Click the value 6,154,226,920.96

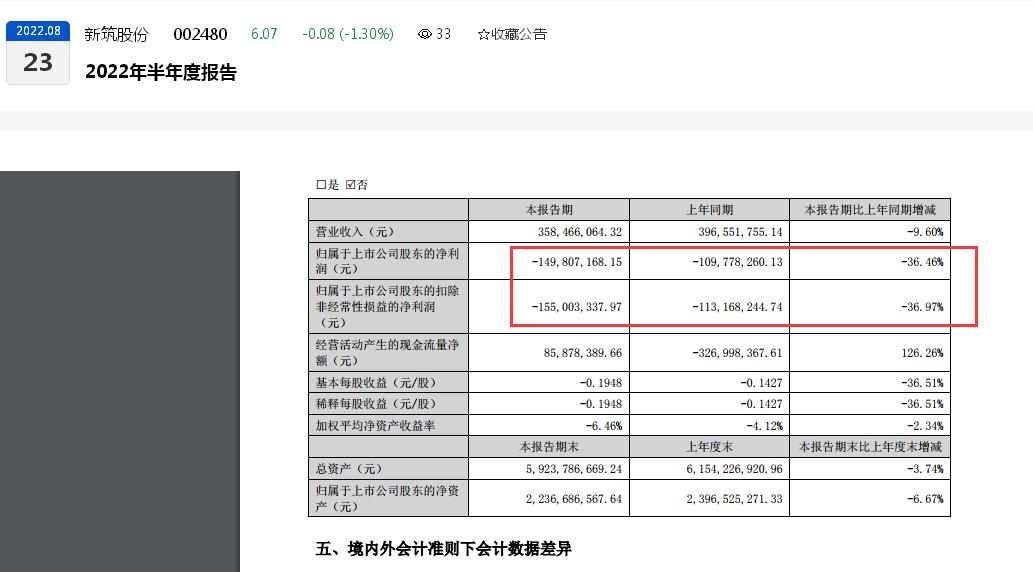point(735,469)
